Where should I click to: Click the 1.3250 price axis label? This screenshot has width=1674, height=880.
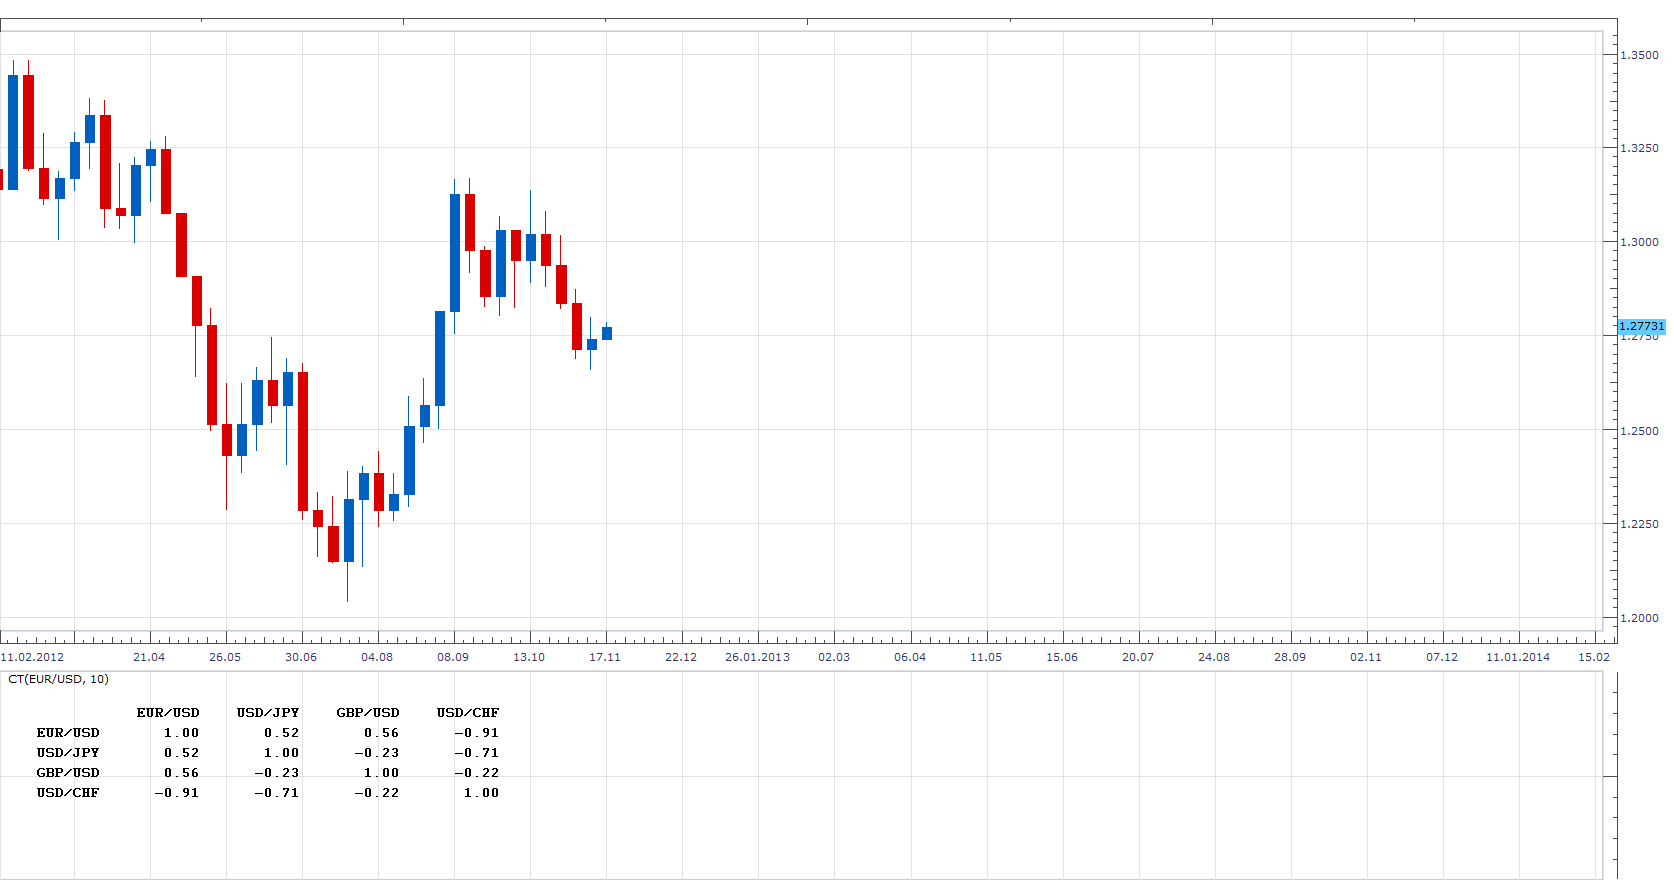(x=1639, y=148)
